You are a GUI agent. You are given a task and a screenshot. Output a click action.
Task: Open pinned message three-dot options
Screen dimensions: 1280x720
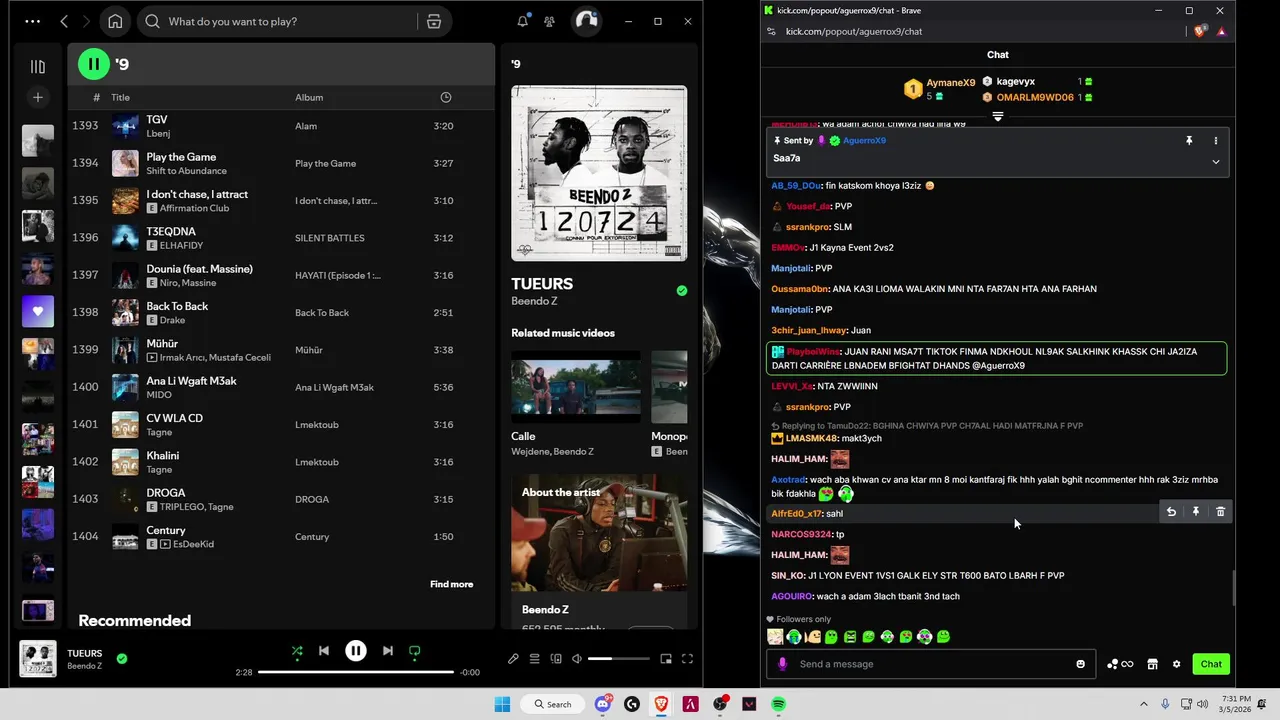coord(1216,141)
